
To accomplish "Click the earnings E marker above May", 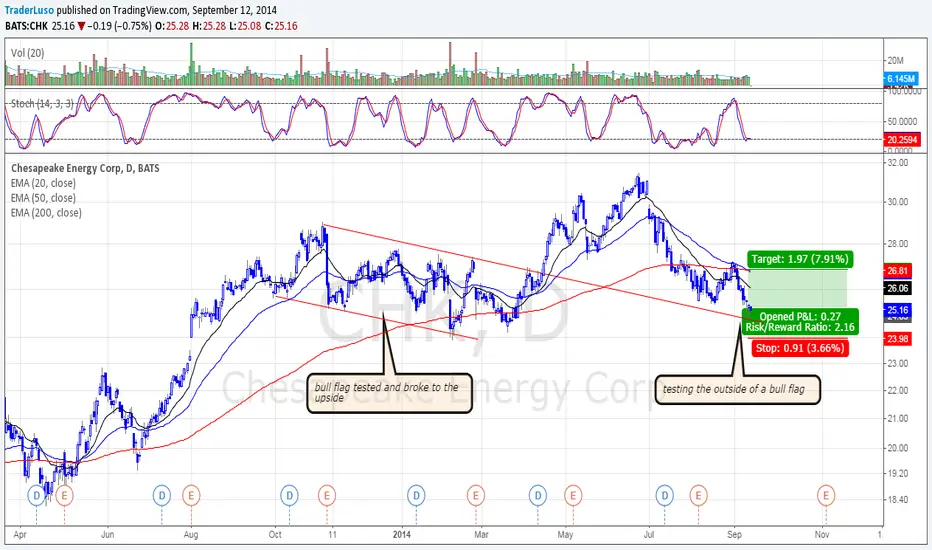I will click(x=573, y=495).
